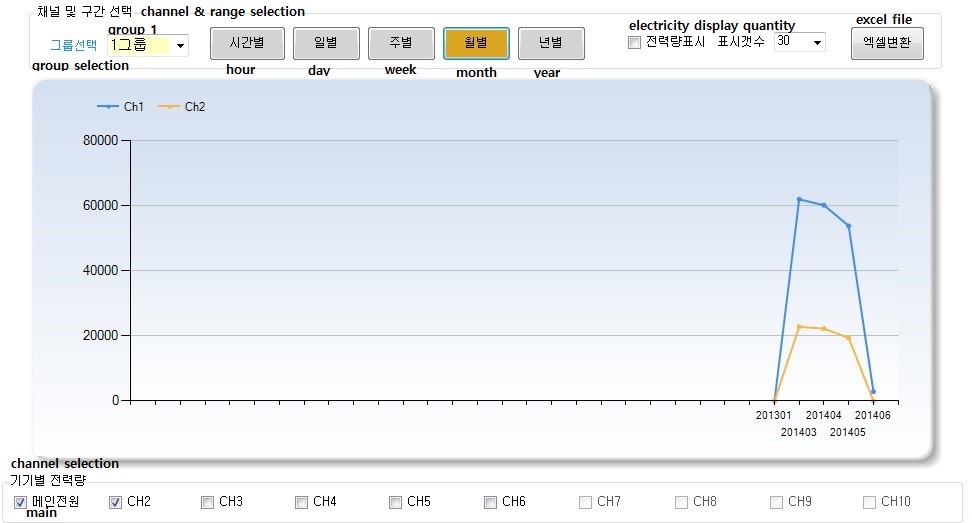
Task: Click the Ch2 data point at 201405
Action: (848, 337)
